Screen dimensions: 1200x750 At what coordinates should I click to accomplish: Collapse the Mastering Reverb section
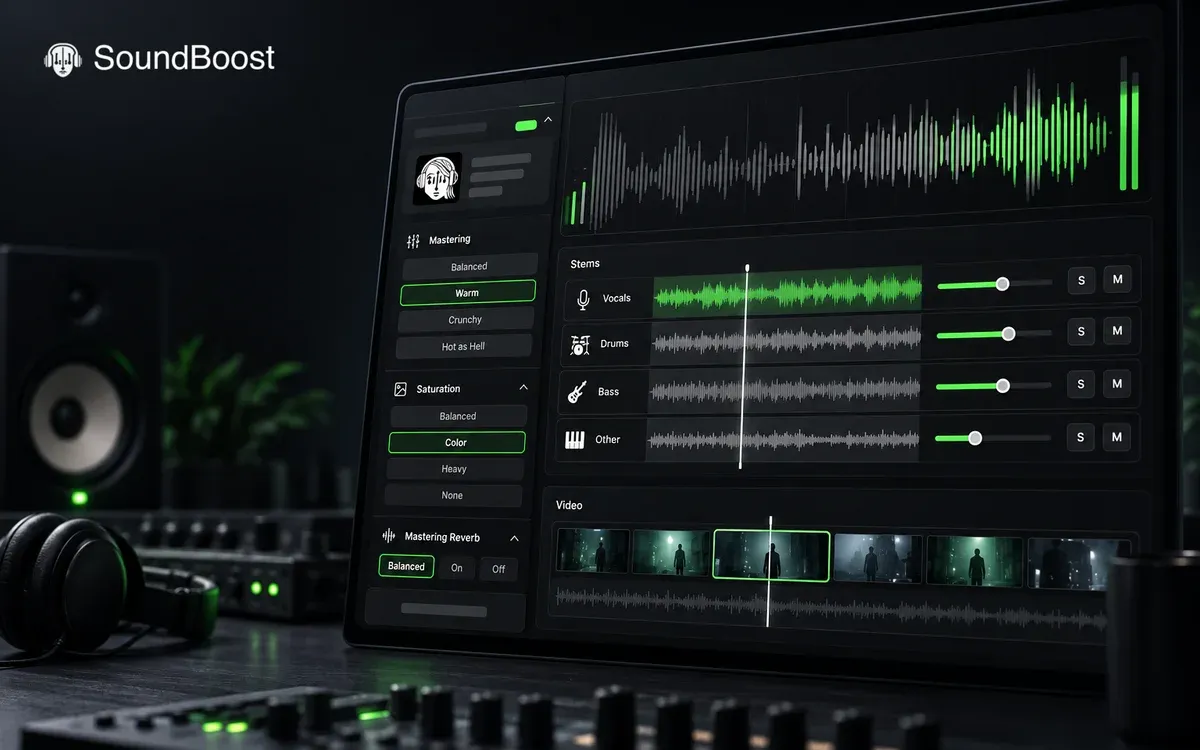[x=514, y=538]
